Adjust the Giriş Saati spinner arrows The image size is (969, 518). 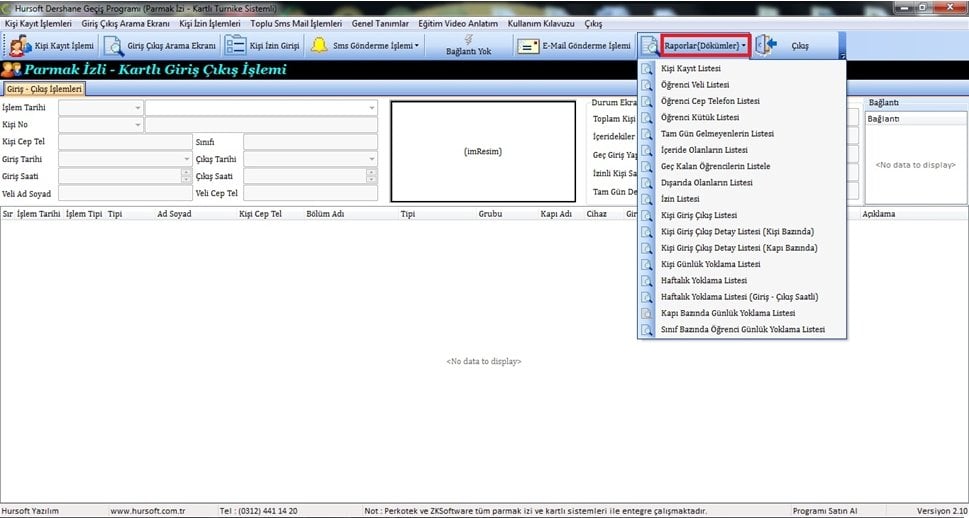tap(186, 176)
